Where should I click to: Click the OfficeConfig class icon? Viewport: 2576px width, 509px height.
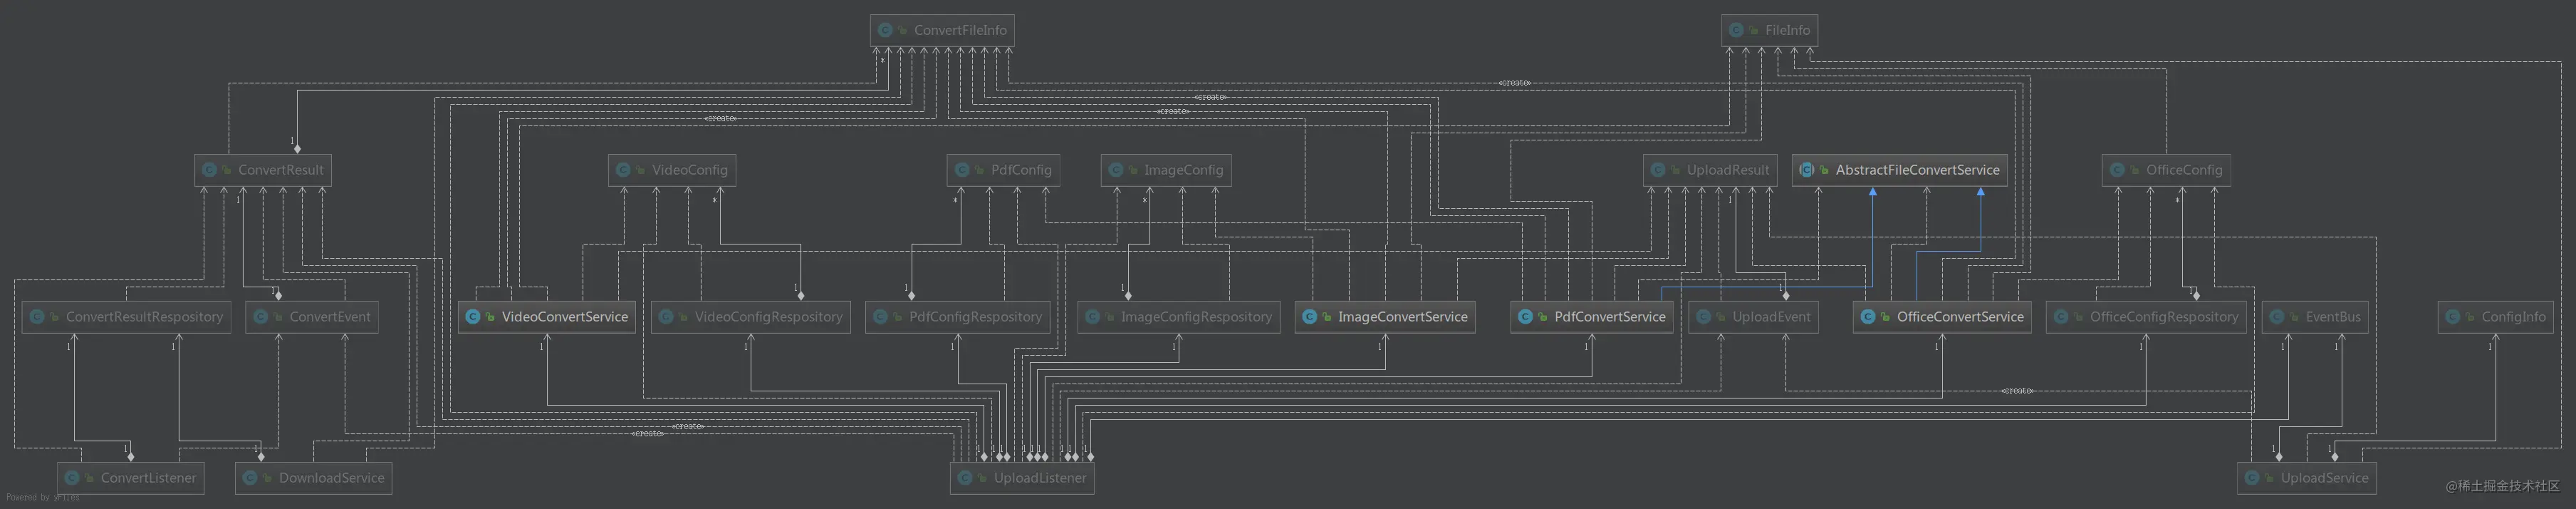(x=2117, y=170)
